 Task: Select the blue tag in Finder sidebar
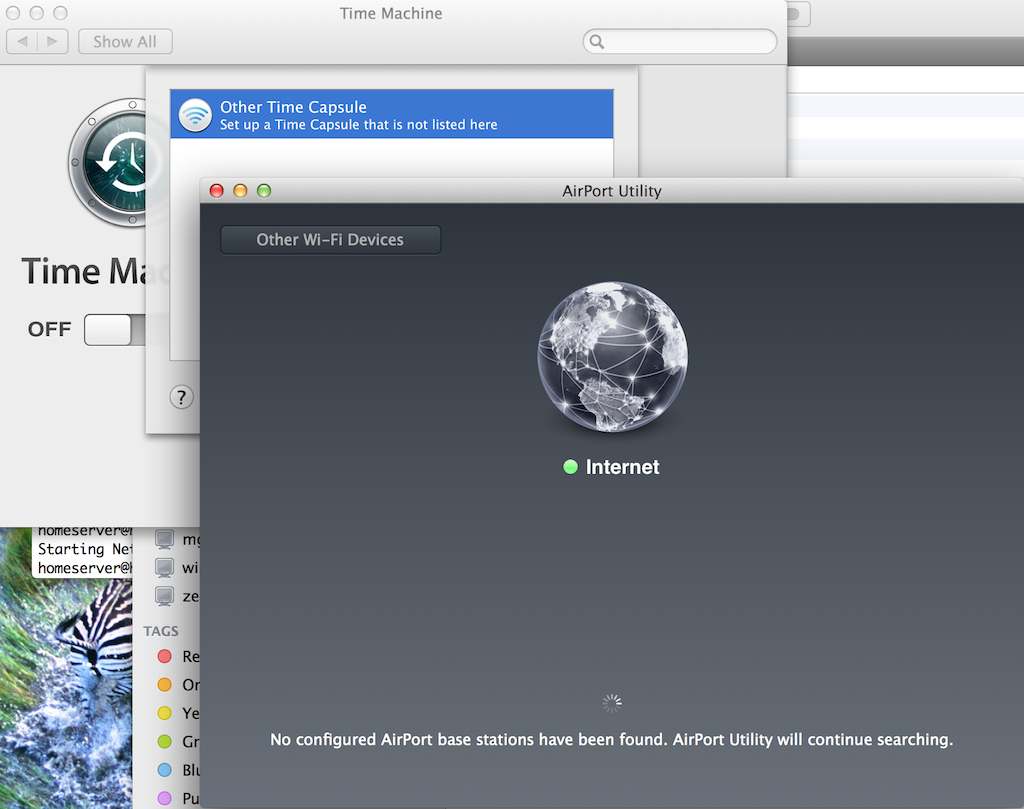tap(165, 770)
